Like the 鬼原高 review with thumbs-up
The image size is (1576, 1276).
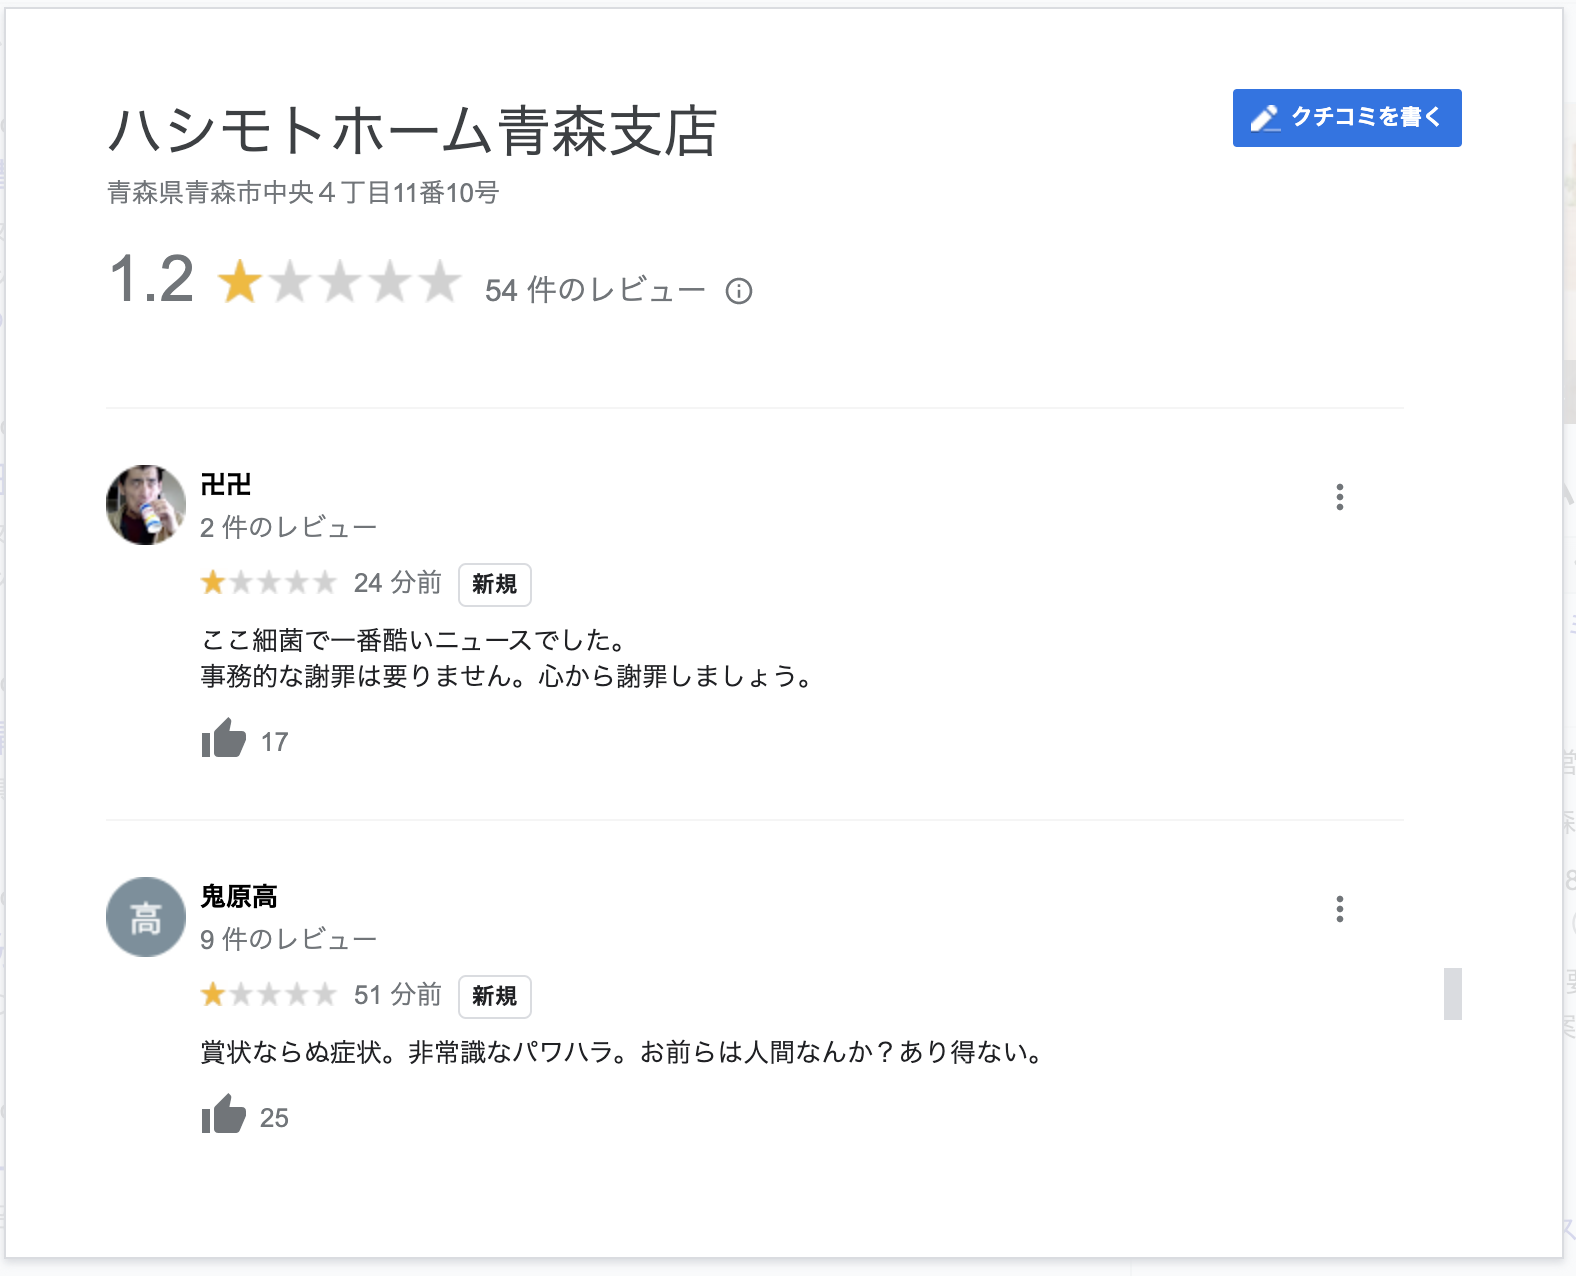coord(224,1116)
